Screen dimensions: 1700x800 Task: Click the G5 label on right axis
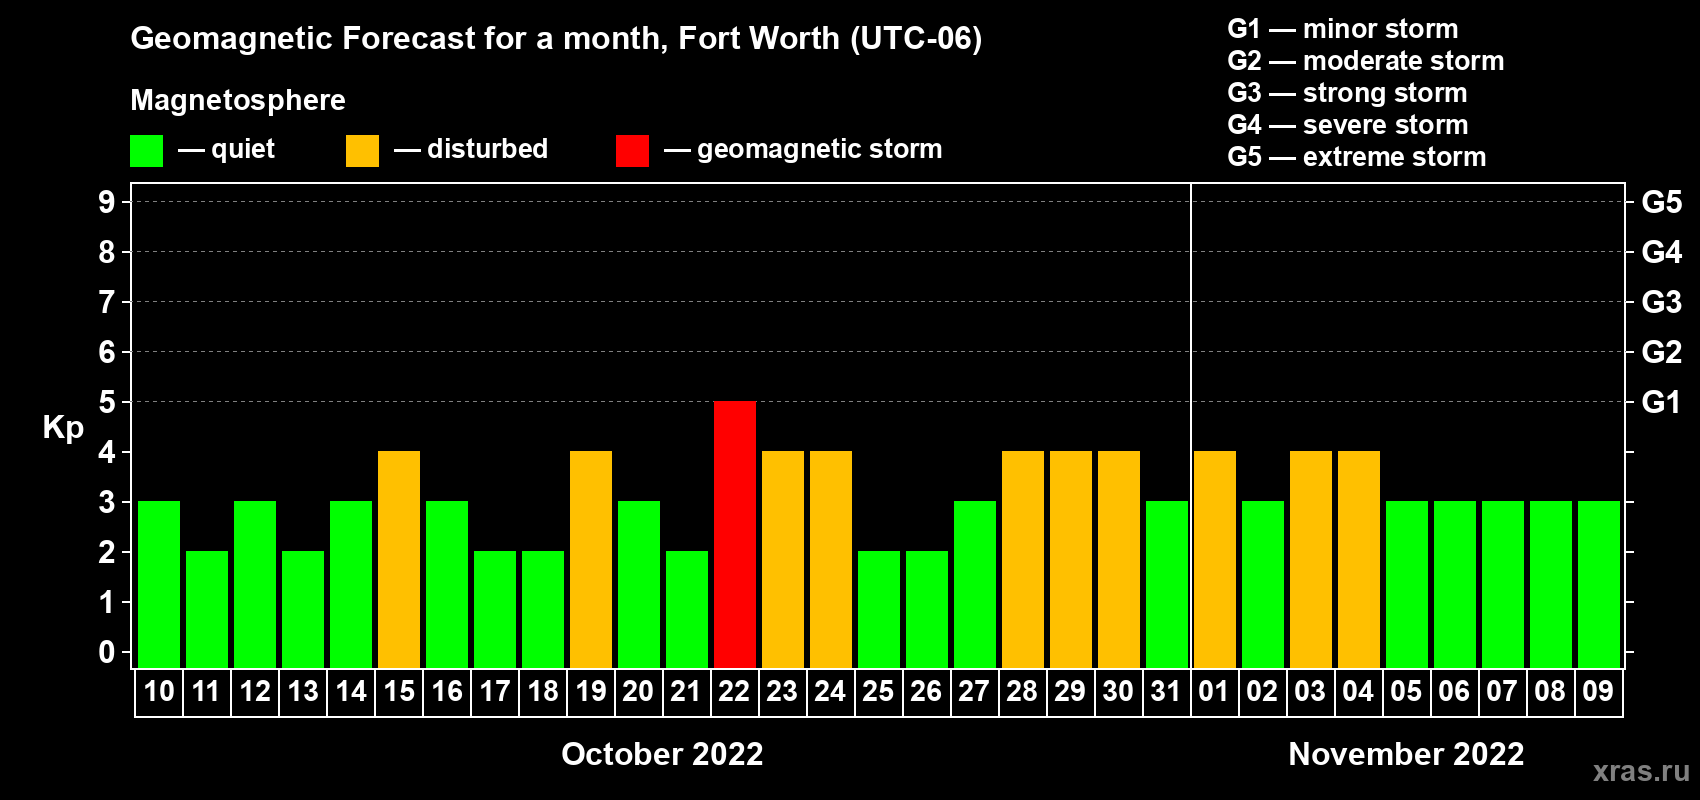[x=1661, y=202]
